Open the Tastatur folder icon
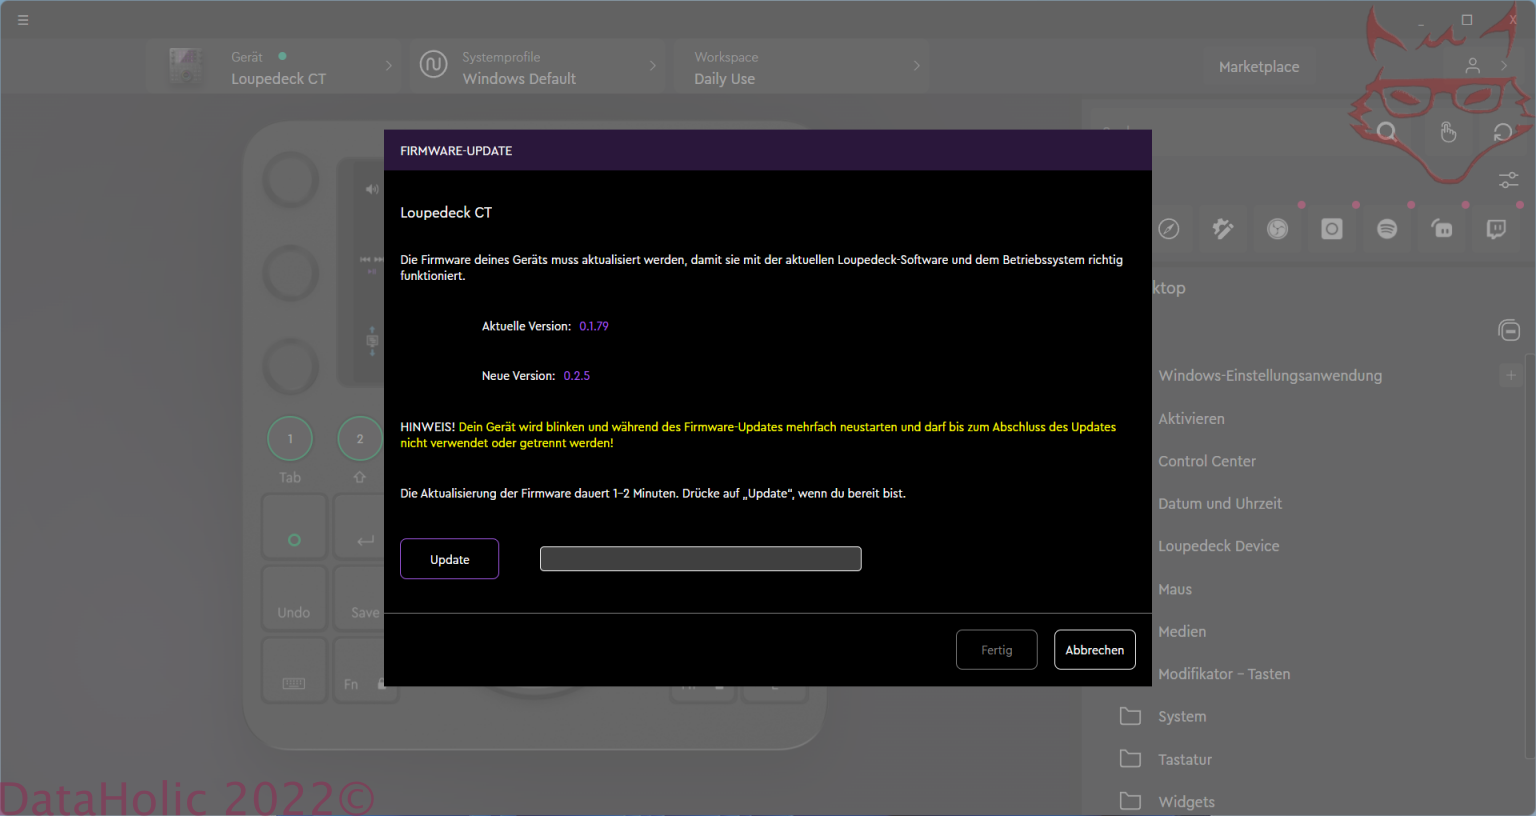 [x=1130, y=759]
